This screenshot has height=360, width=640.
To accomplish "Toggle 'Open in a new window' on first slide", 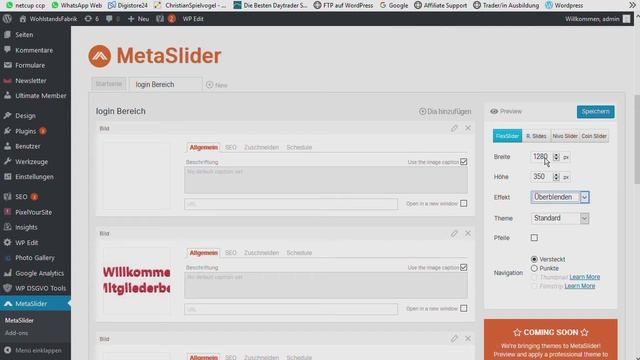I will 464,203.
